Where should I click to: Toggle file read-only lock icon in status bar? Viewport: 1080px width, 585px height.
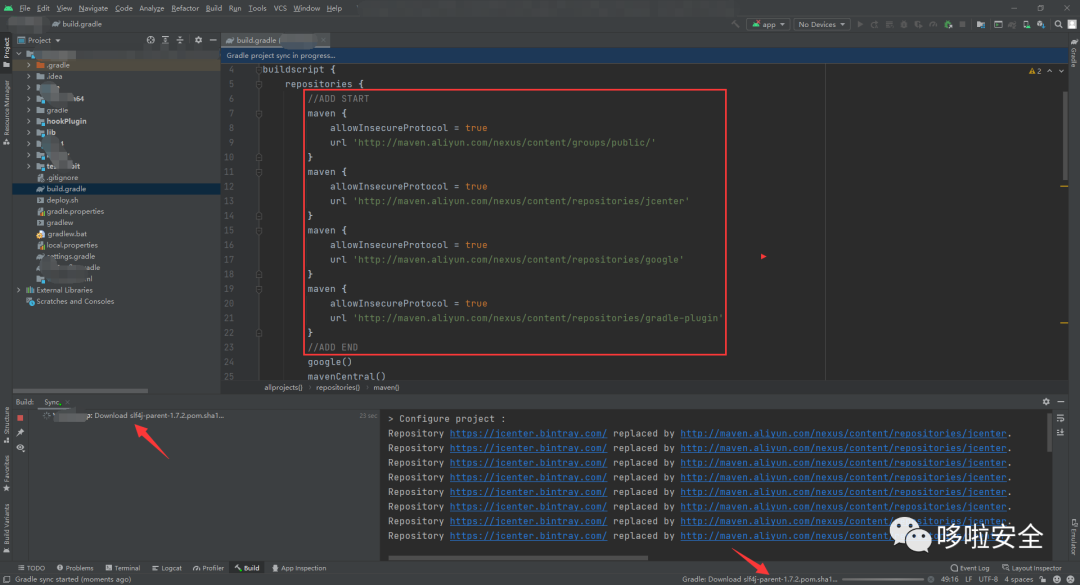click(1043, 579)
